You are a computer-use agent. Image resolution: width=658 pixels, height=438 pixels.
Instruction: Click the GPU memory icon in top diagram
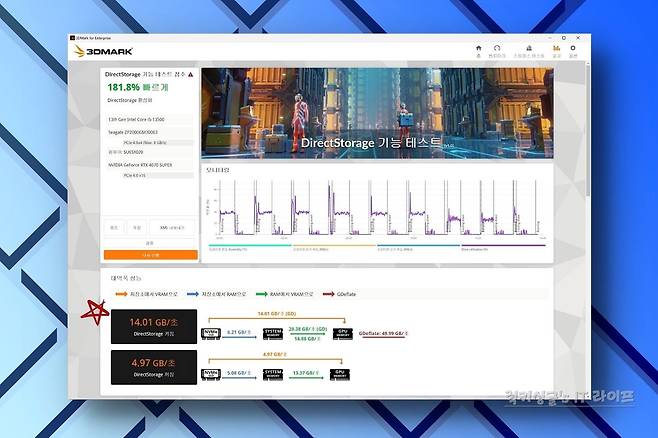click(x=341, y=332)
